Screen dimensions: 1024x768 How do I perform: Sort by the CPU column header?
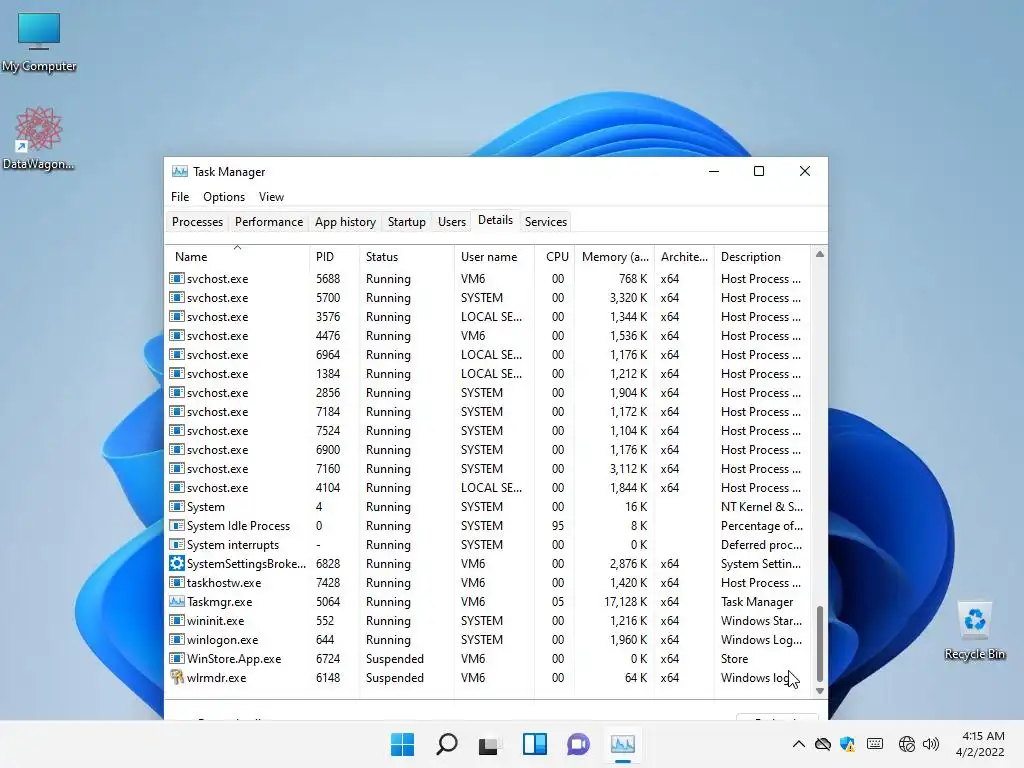[554, 257]
